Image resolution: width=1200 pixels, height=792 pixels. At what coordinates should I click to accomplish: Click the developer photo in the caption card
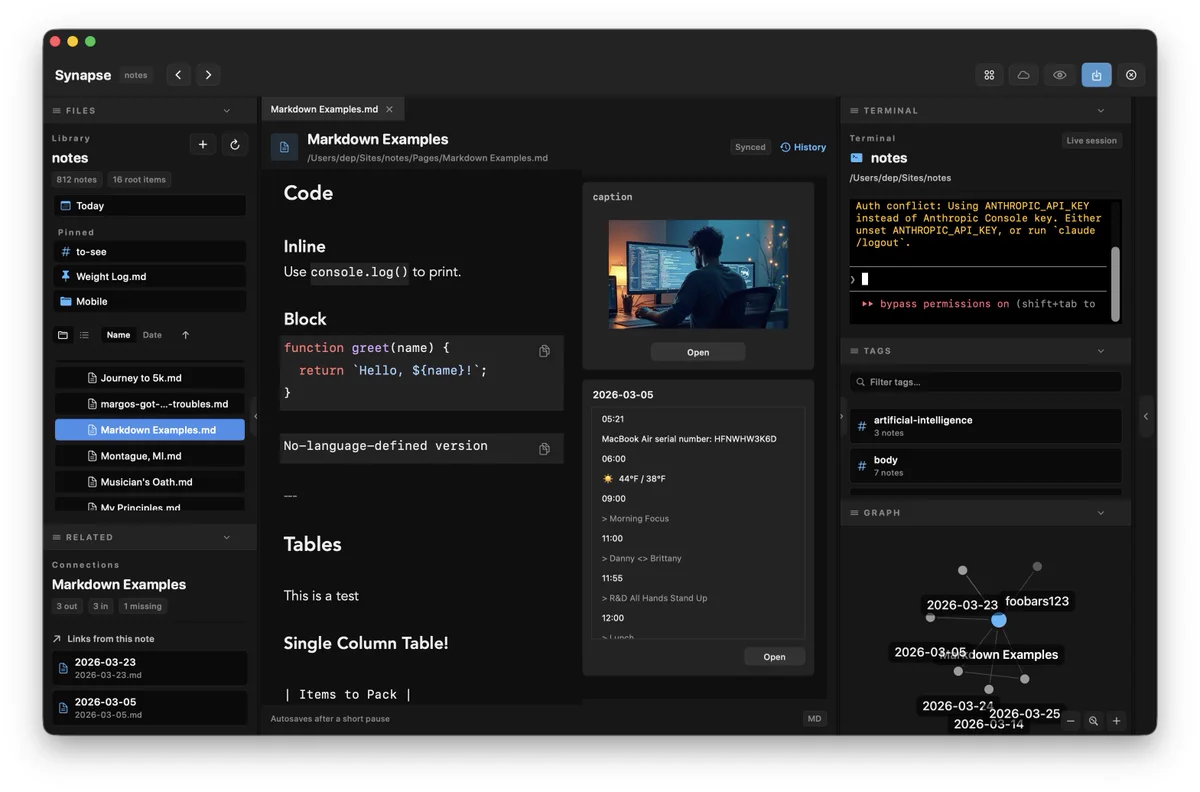click(698, 274)
